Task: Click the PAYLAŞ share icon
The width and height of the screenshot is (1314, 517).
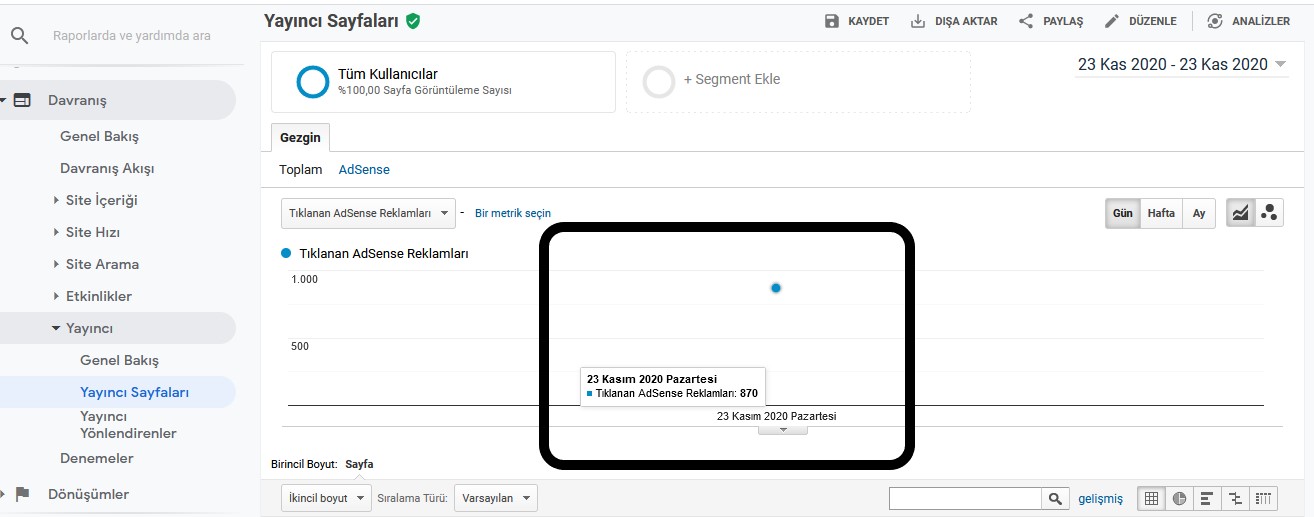Action: [1026, 21]
